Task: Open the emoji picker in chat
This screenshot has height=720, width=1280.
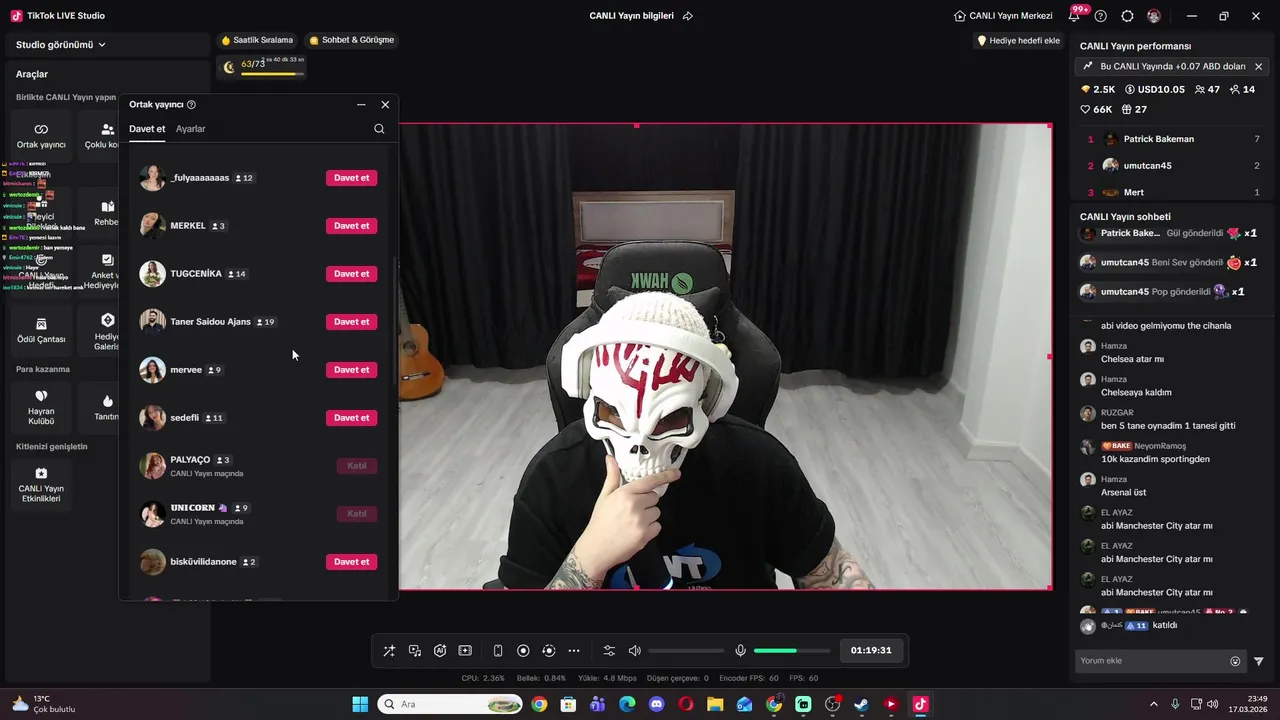Action: tap(1235, 661)
